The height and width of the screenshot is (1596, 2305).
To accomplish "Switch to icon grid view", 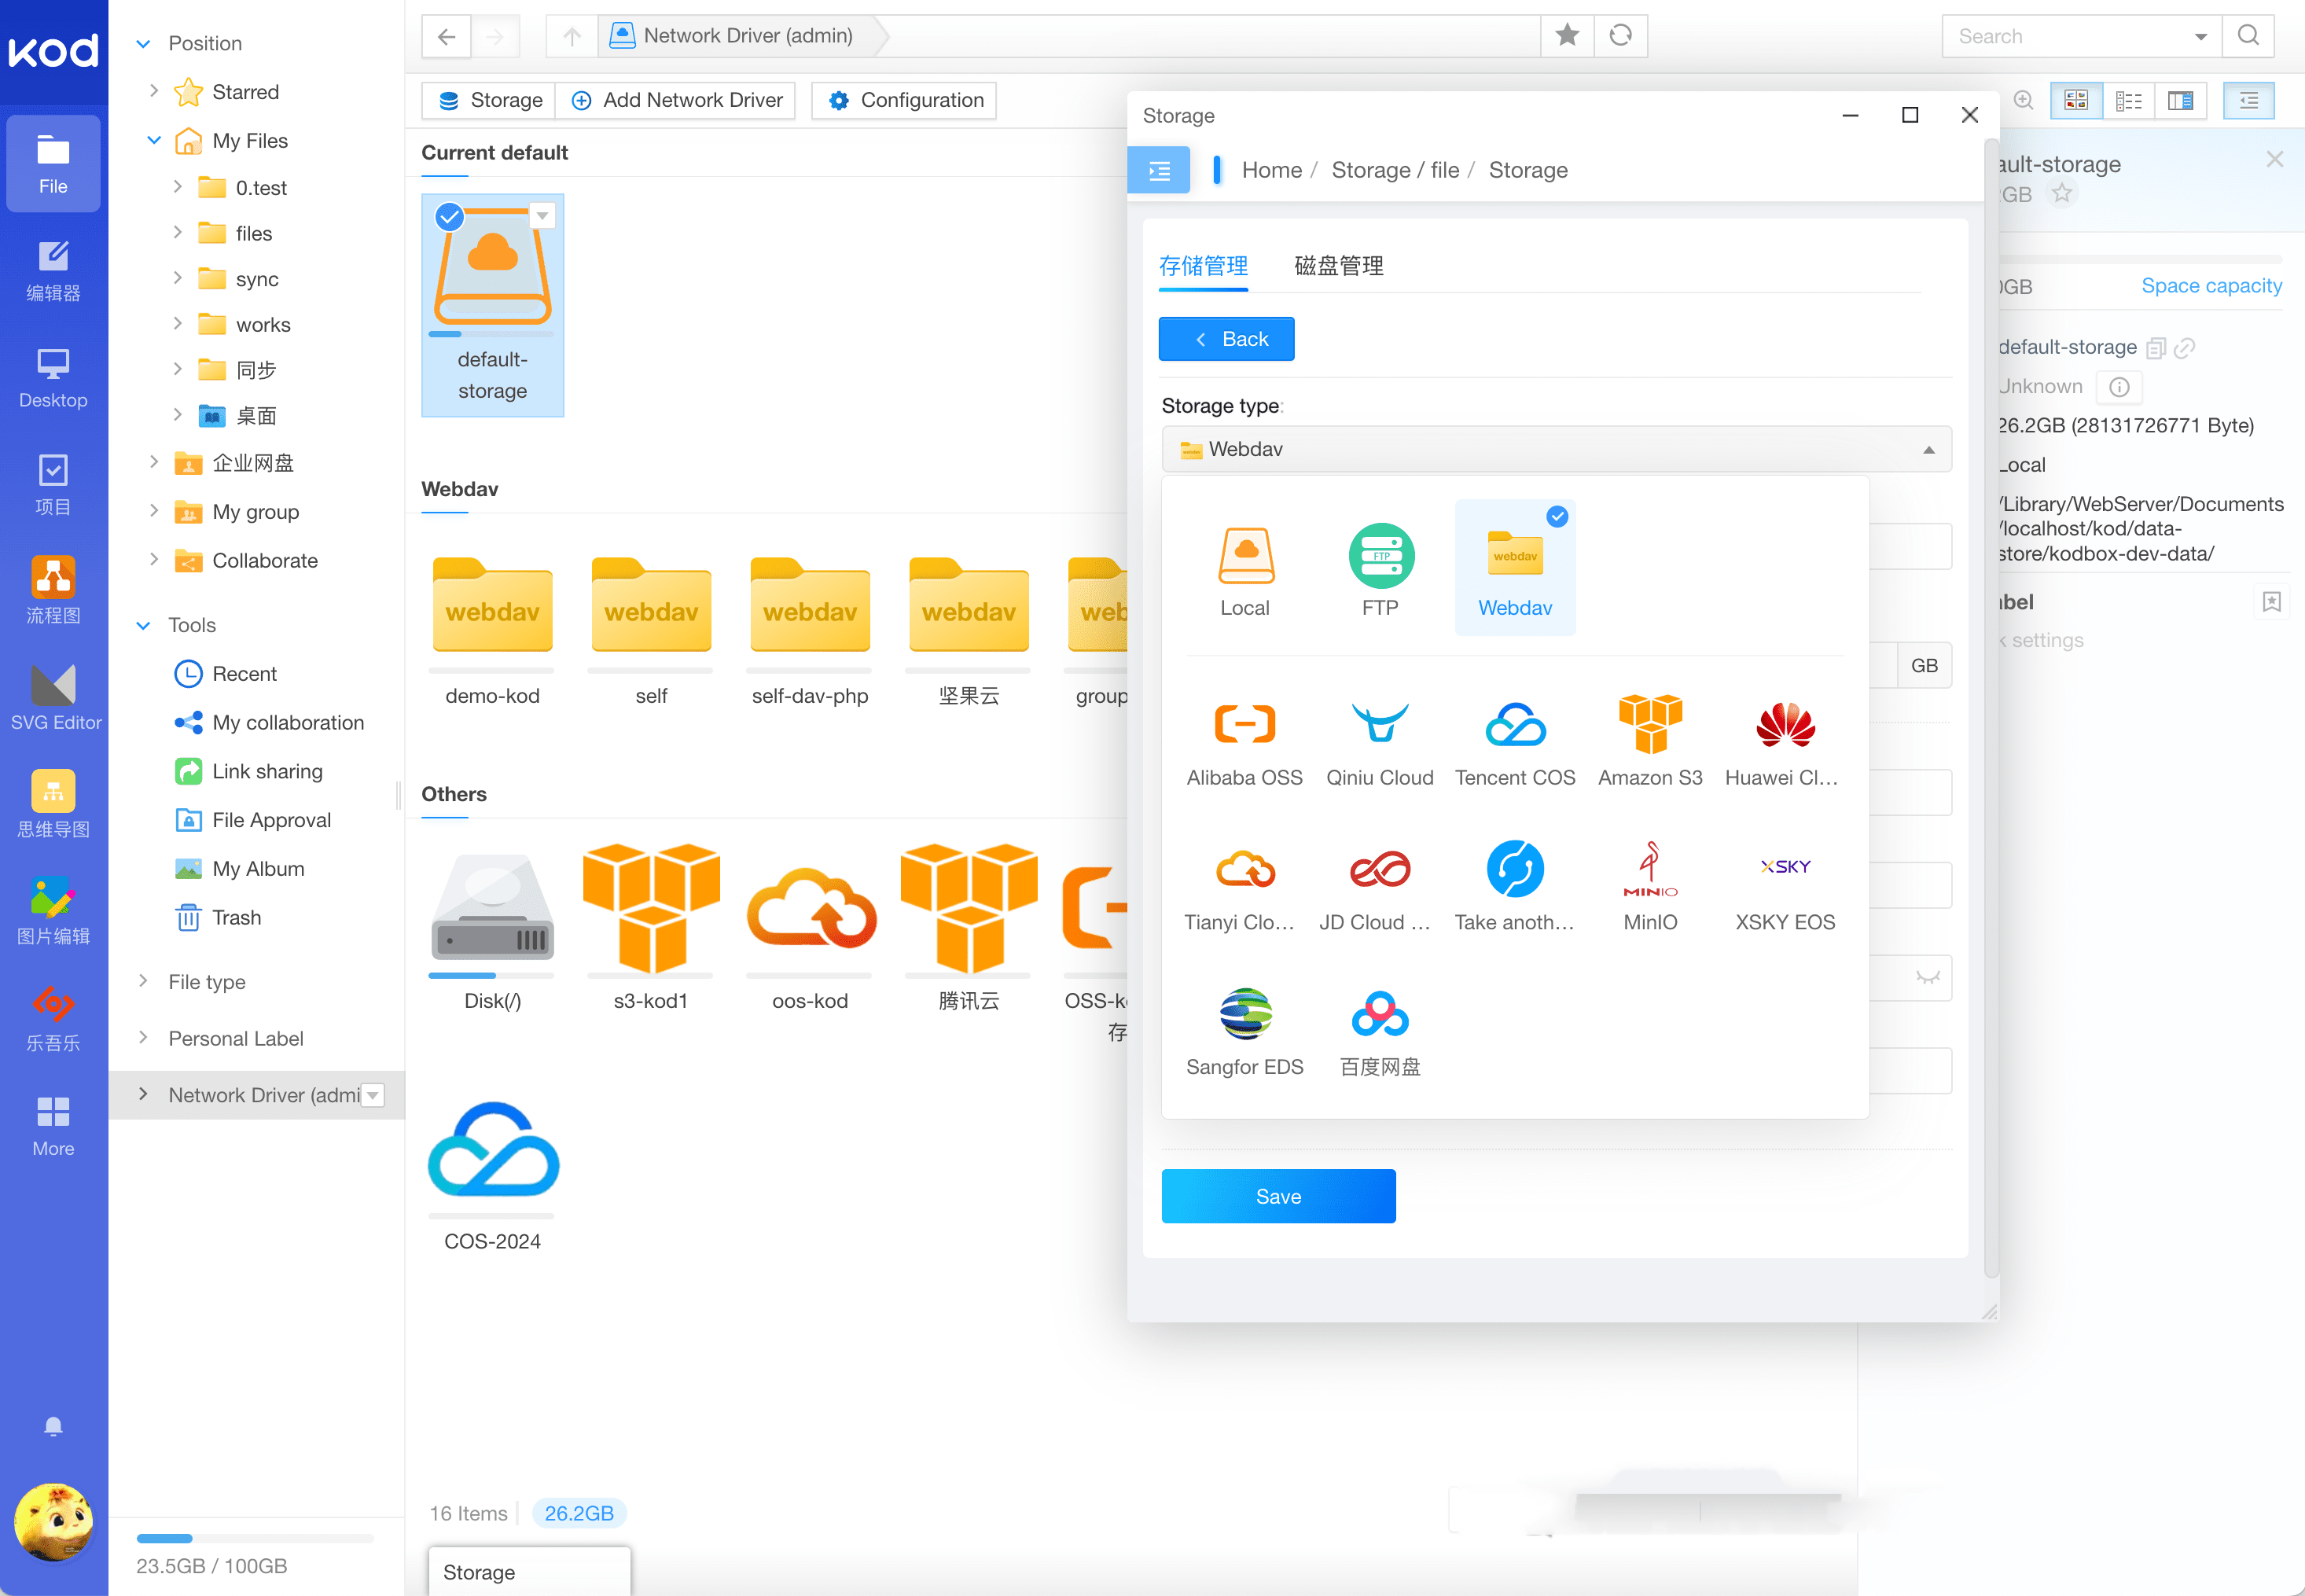I will 2076,100.
